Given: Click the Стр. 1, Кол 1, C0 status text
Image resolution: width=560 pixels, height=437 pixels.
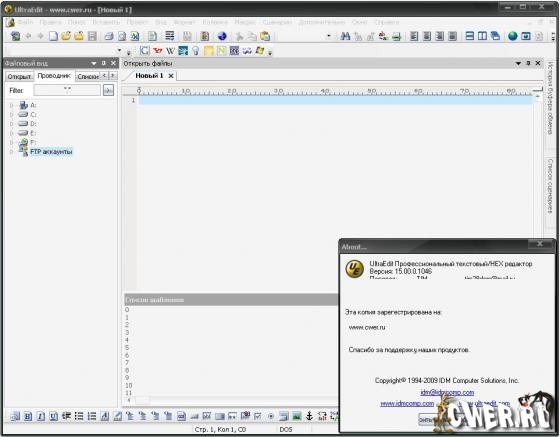Looking at the screenshot, I should point(220,430).
